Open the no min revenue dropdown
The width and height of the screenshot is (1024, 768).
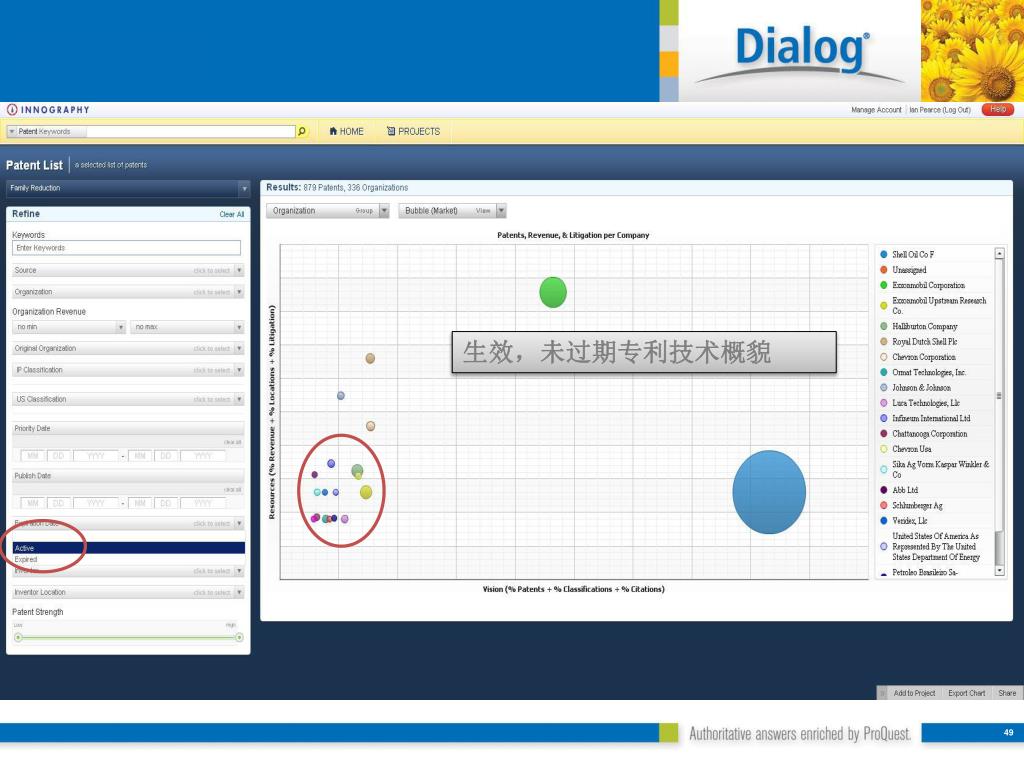coord(69,327)
